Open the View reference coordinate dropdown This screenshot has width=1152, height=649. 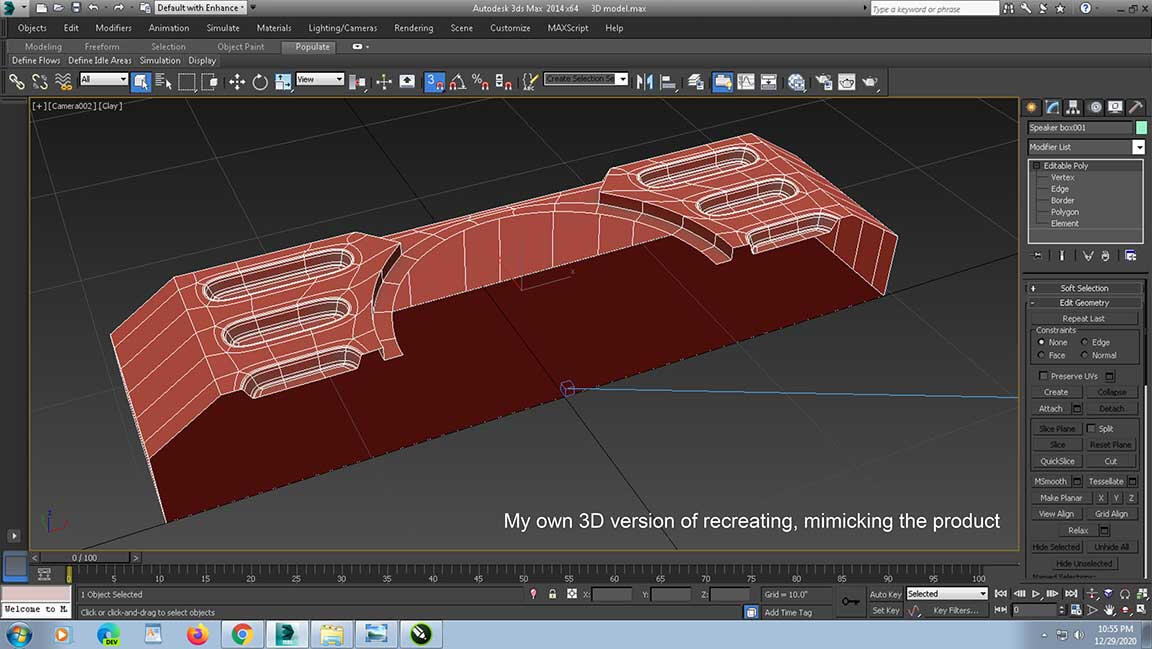[x=320, y=80]
